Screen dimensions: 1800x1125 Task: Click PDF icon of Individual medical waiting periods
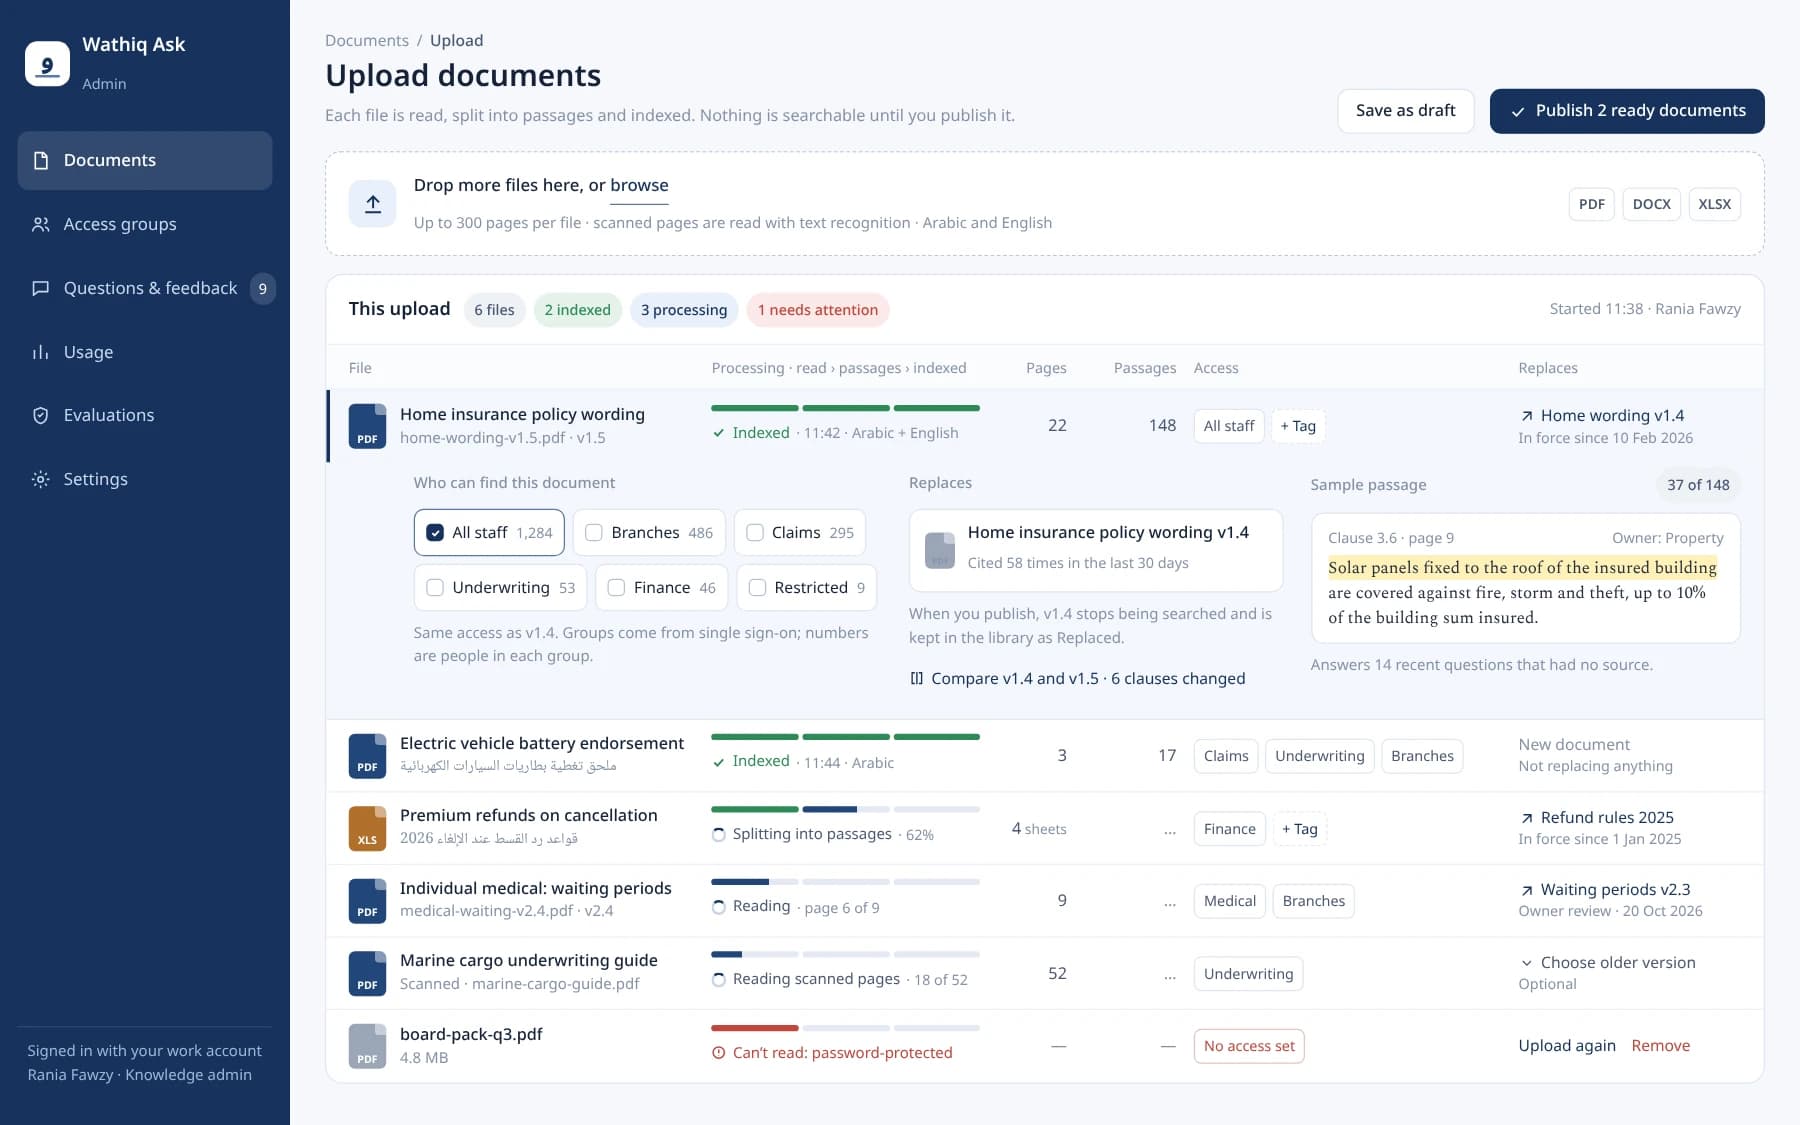367,900
